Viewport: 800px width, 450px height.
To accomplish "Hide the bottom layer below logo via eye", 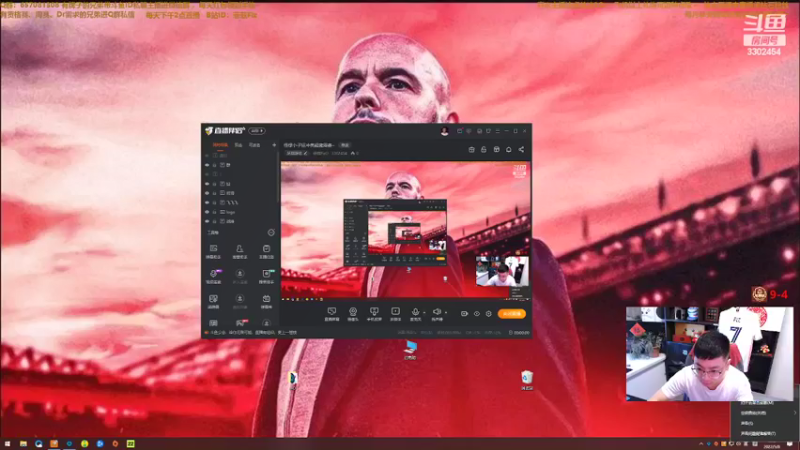I will coord(207,221).
